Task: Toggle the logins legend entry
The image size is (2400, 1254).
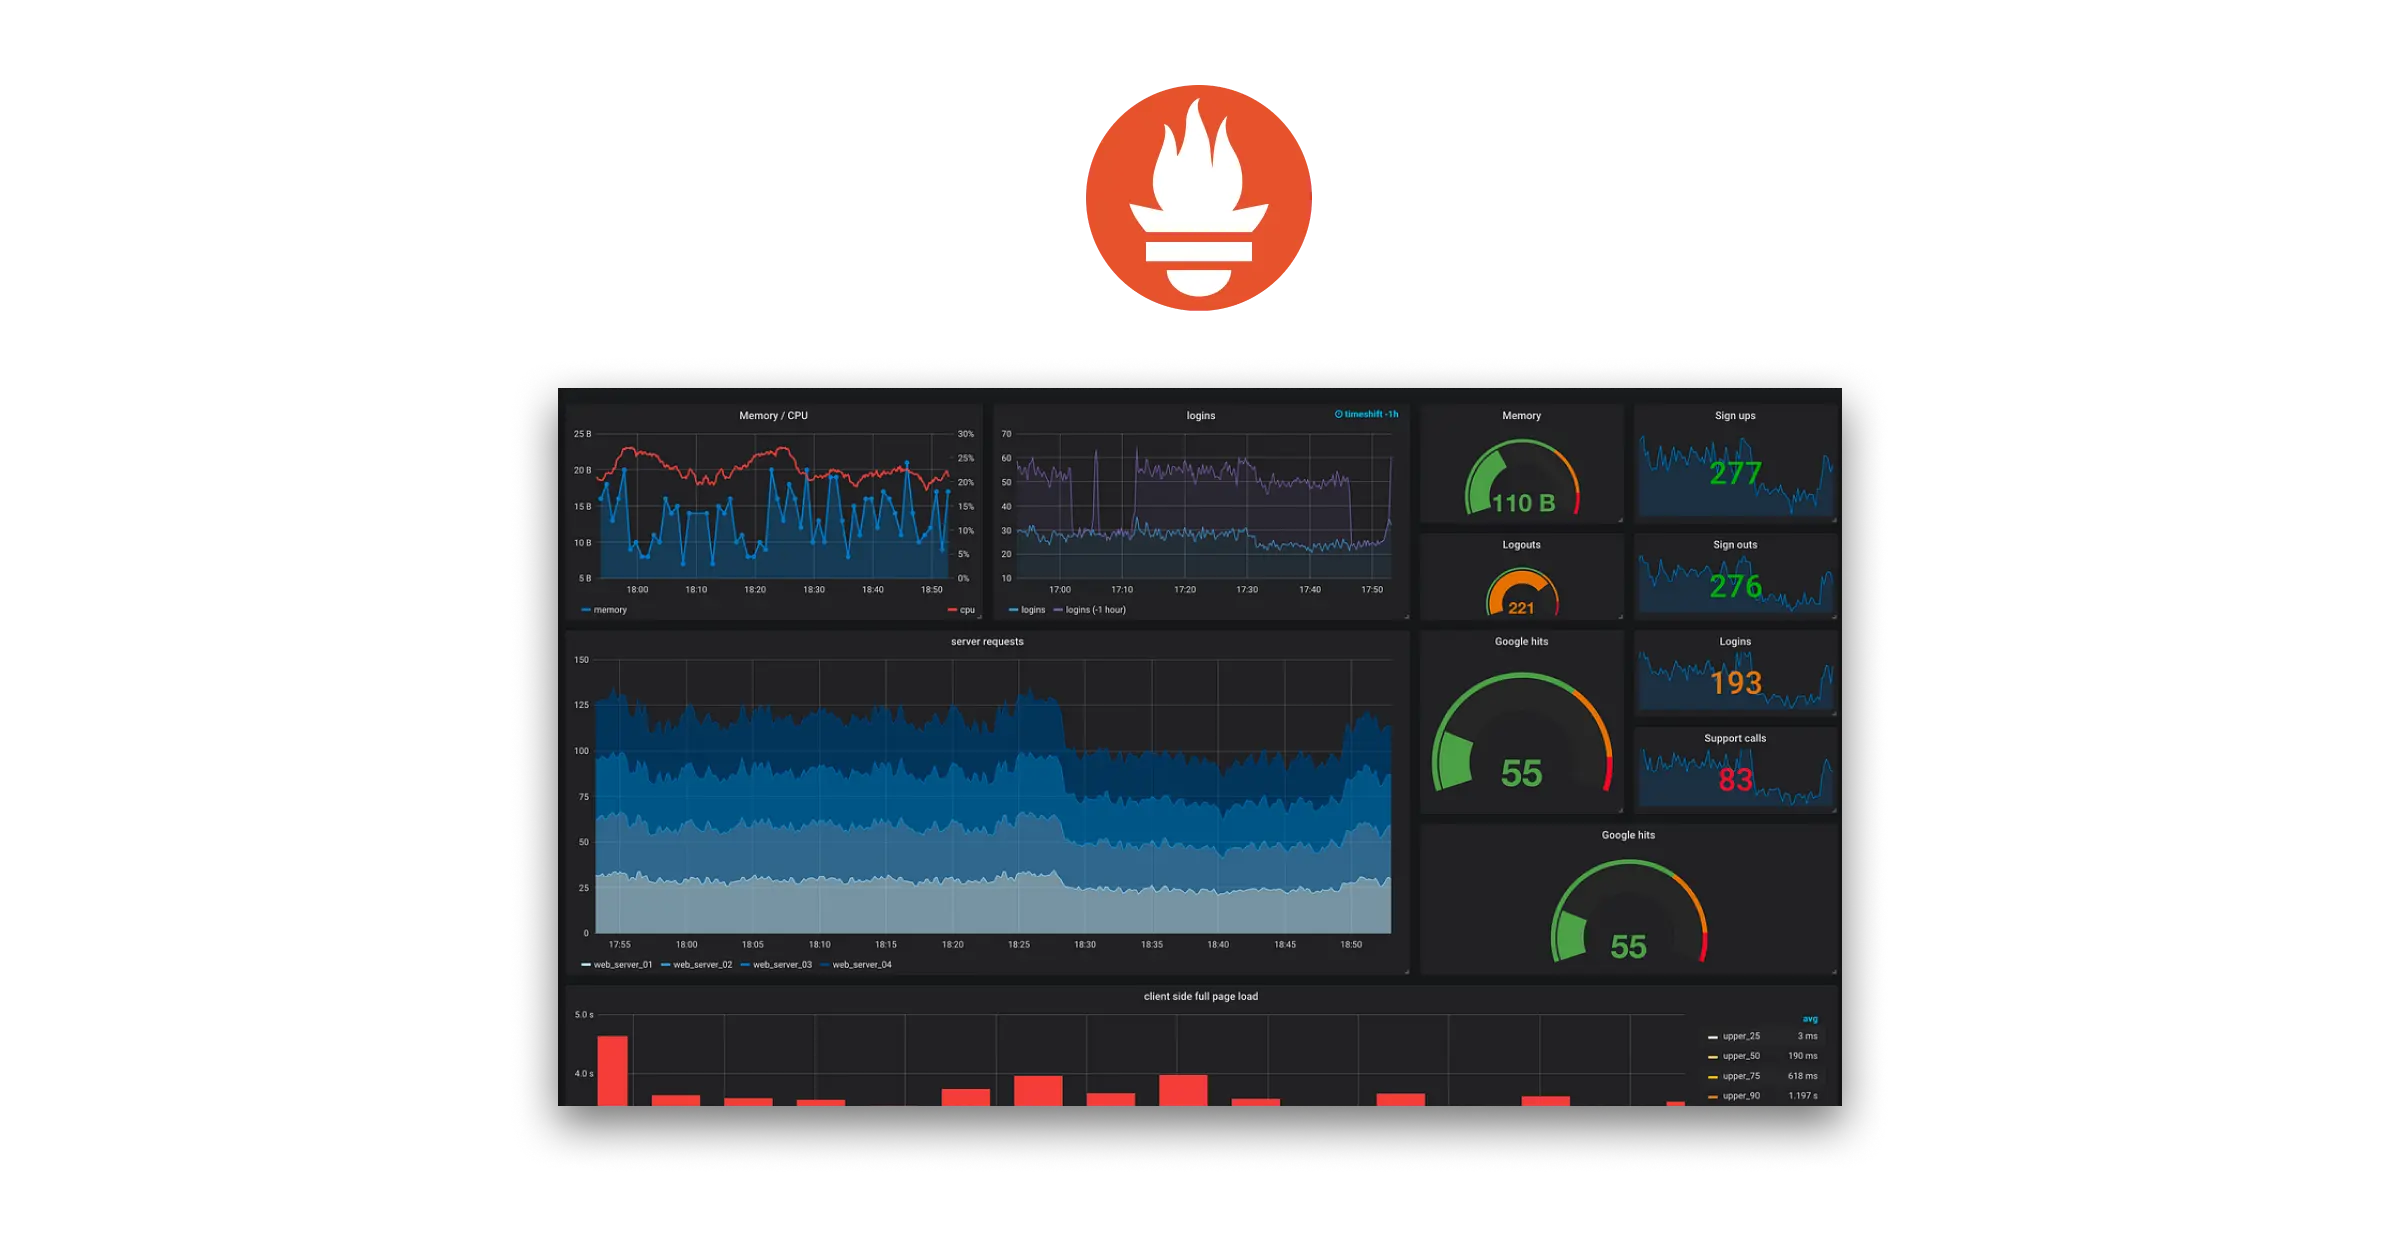Action: pyautogui.click(x=1033, y=610)
